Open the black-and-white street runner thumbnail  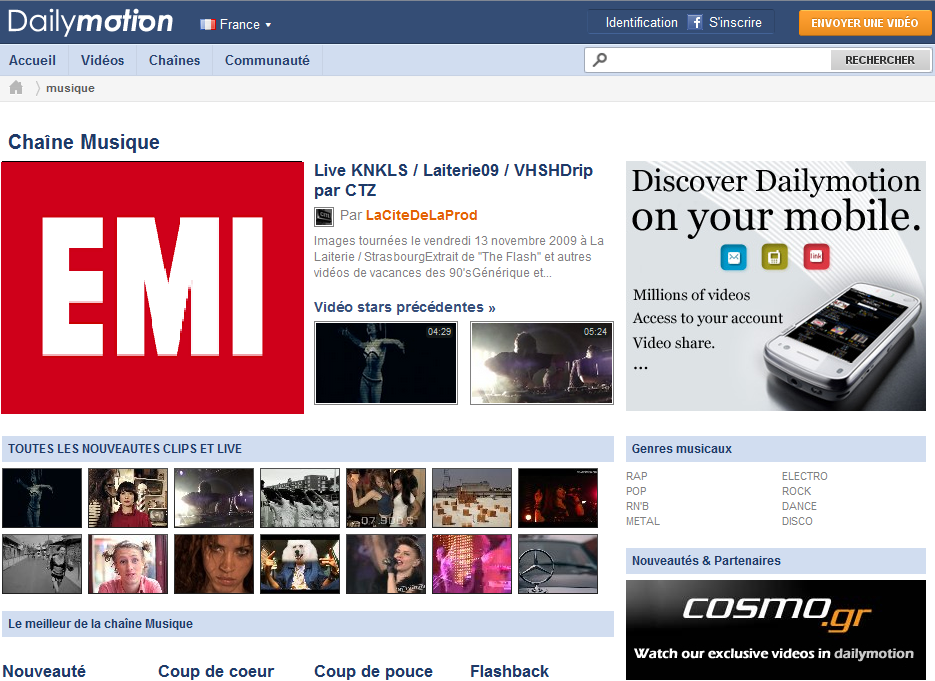click(42, 564)
